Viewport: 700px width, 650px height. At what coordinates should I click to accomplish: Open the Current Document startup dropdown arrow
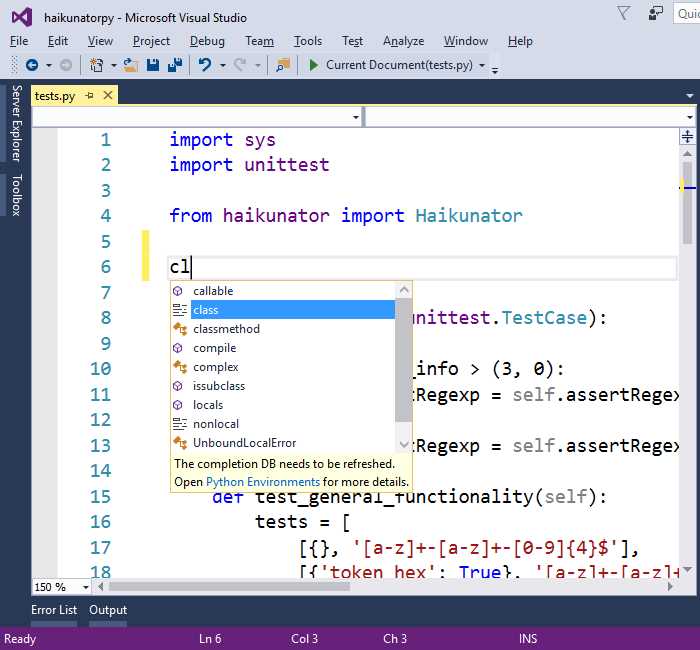482,66
